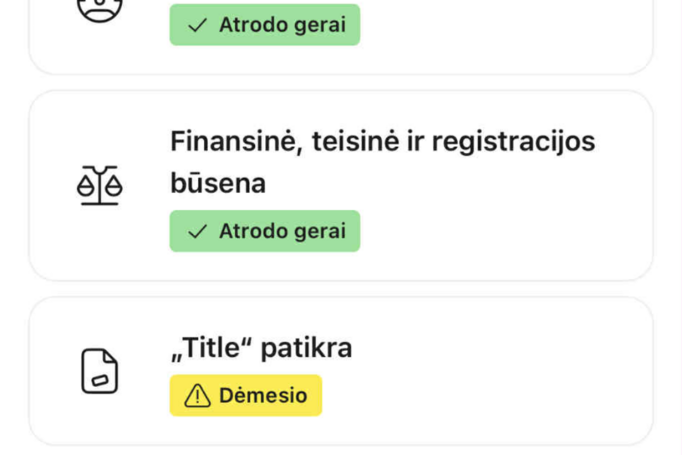Click the document icon beside „Title“ patikra

(x=99, y=371)
